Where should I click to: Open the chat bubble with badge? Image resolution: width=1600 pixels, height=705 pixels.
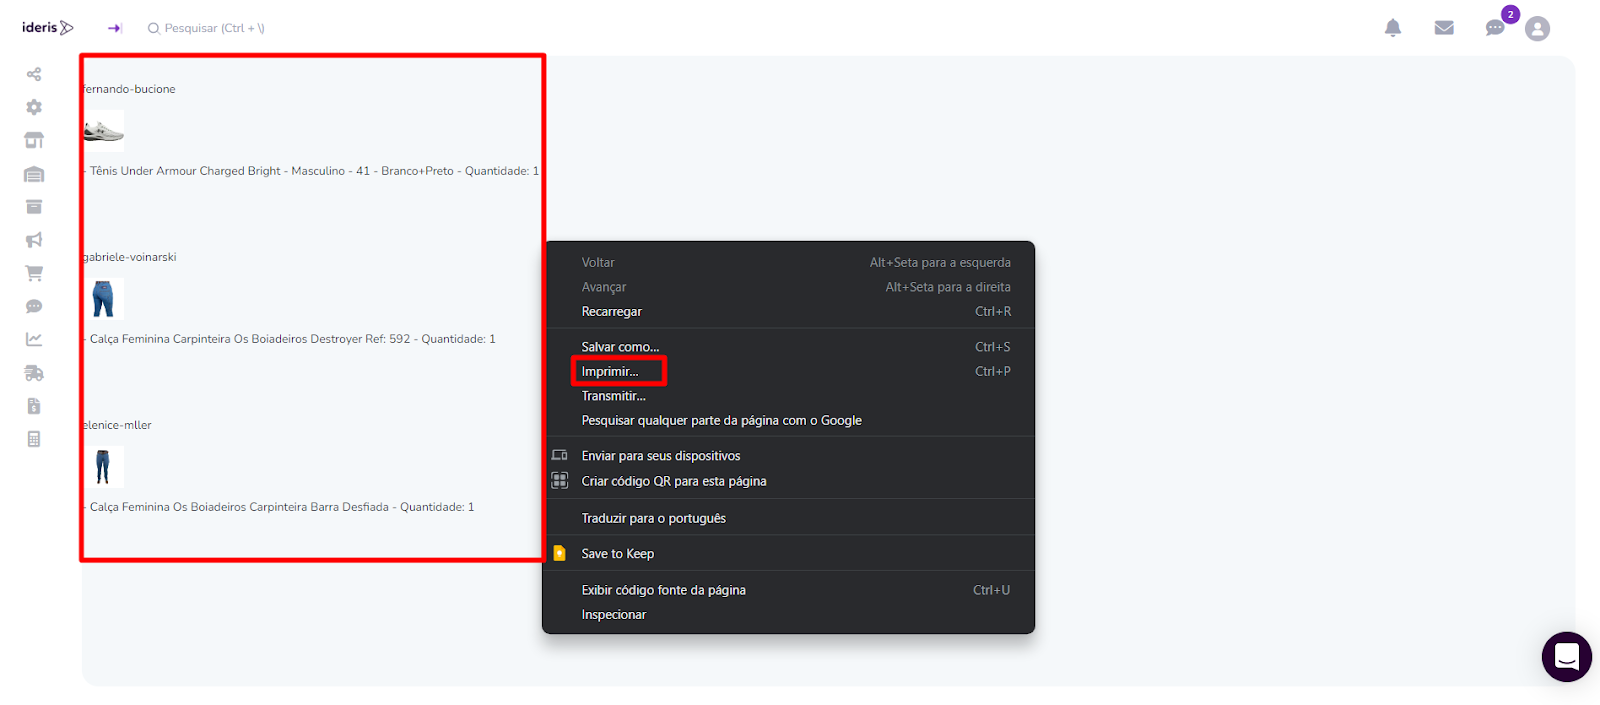(1496, 27)
